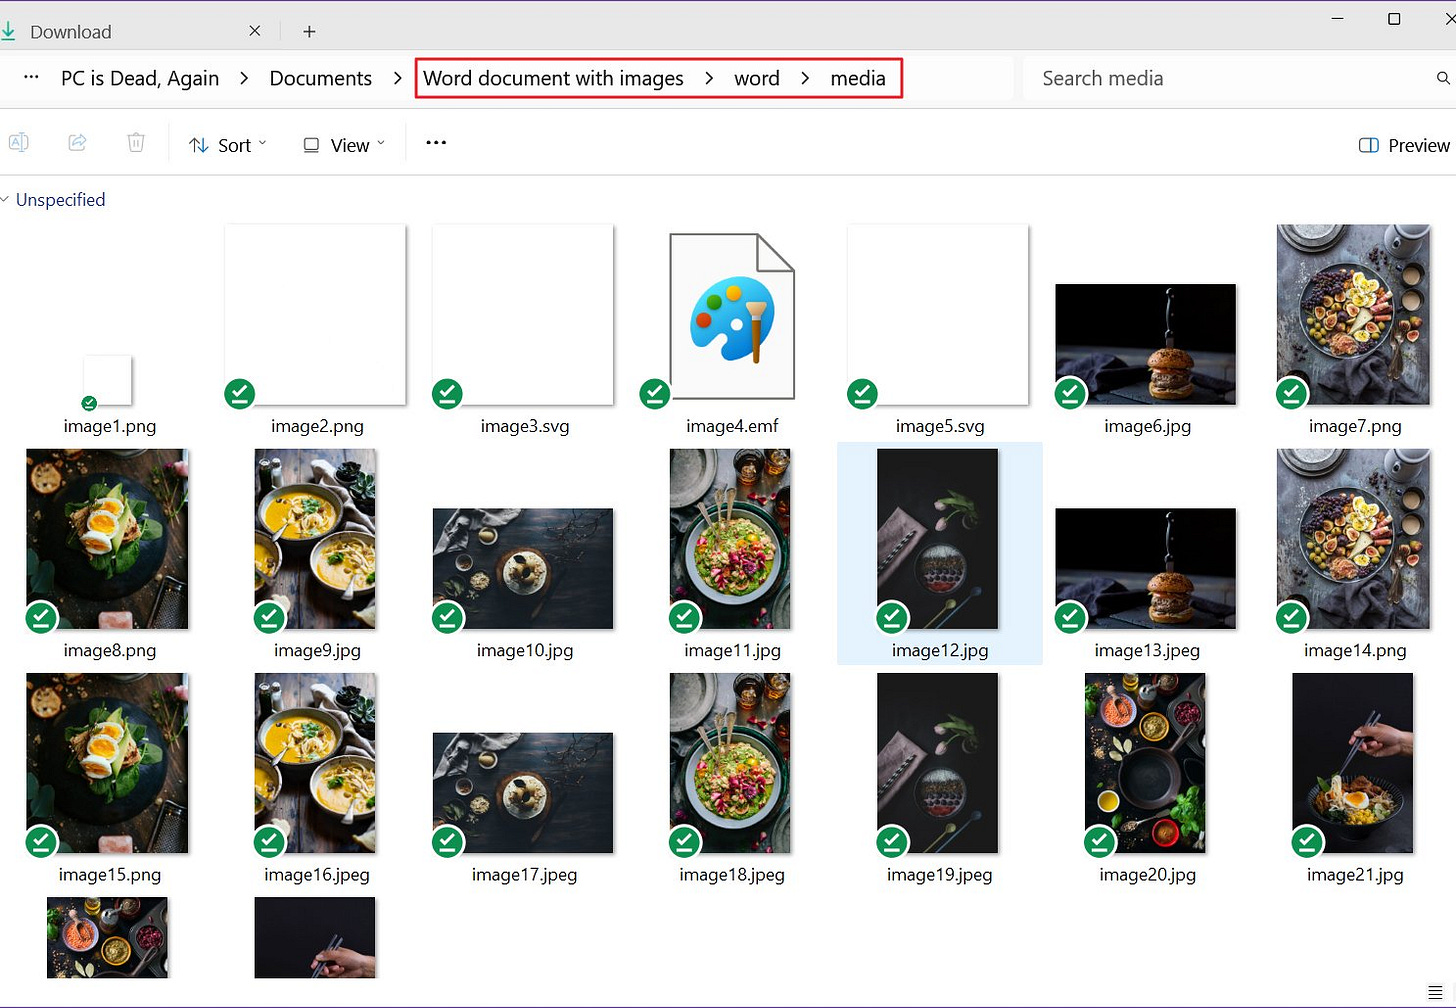Navigate to Documents breadcrumb
This screenshot has width=1456, height=1008.
pos(320,78)
